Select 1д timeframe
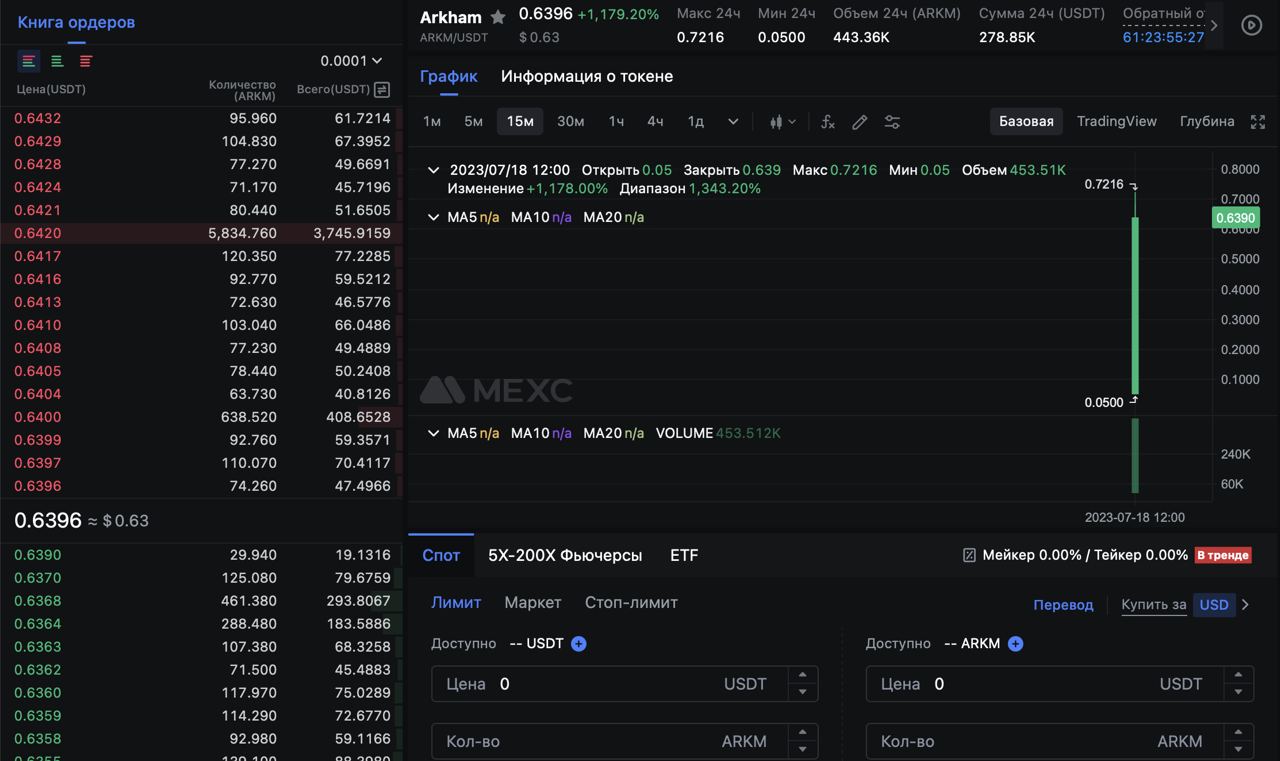 (x=695, y=121)
